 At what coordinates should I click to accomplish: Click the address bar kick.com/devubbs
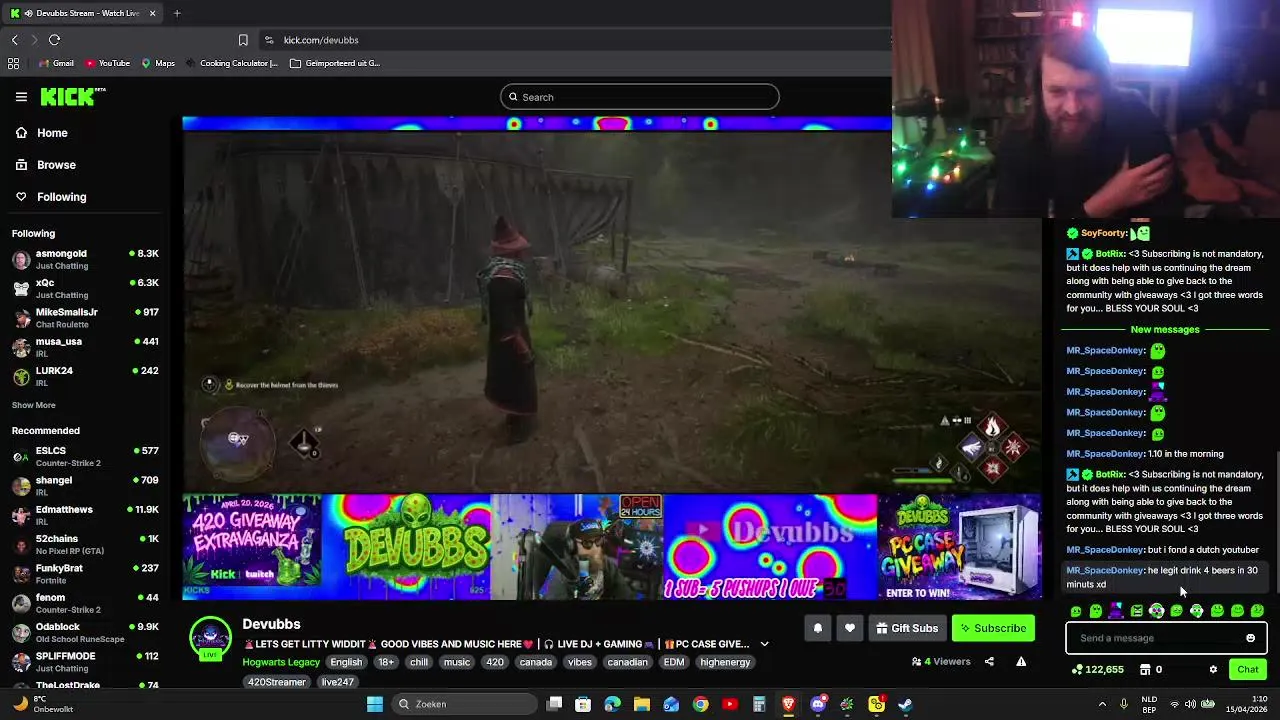[x=321, y=40]
